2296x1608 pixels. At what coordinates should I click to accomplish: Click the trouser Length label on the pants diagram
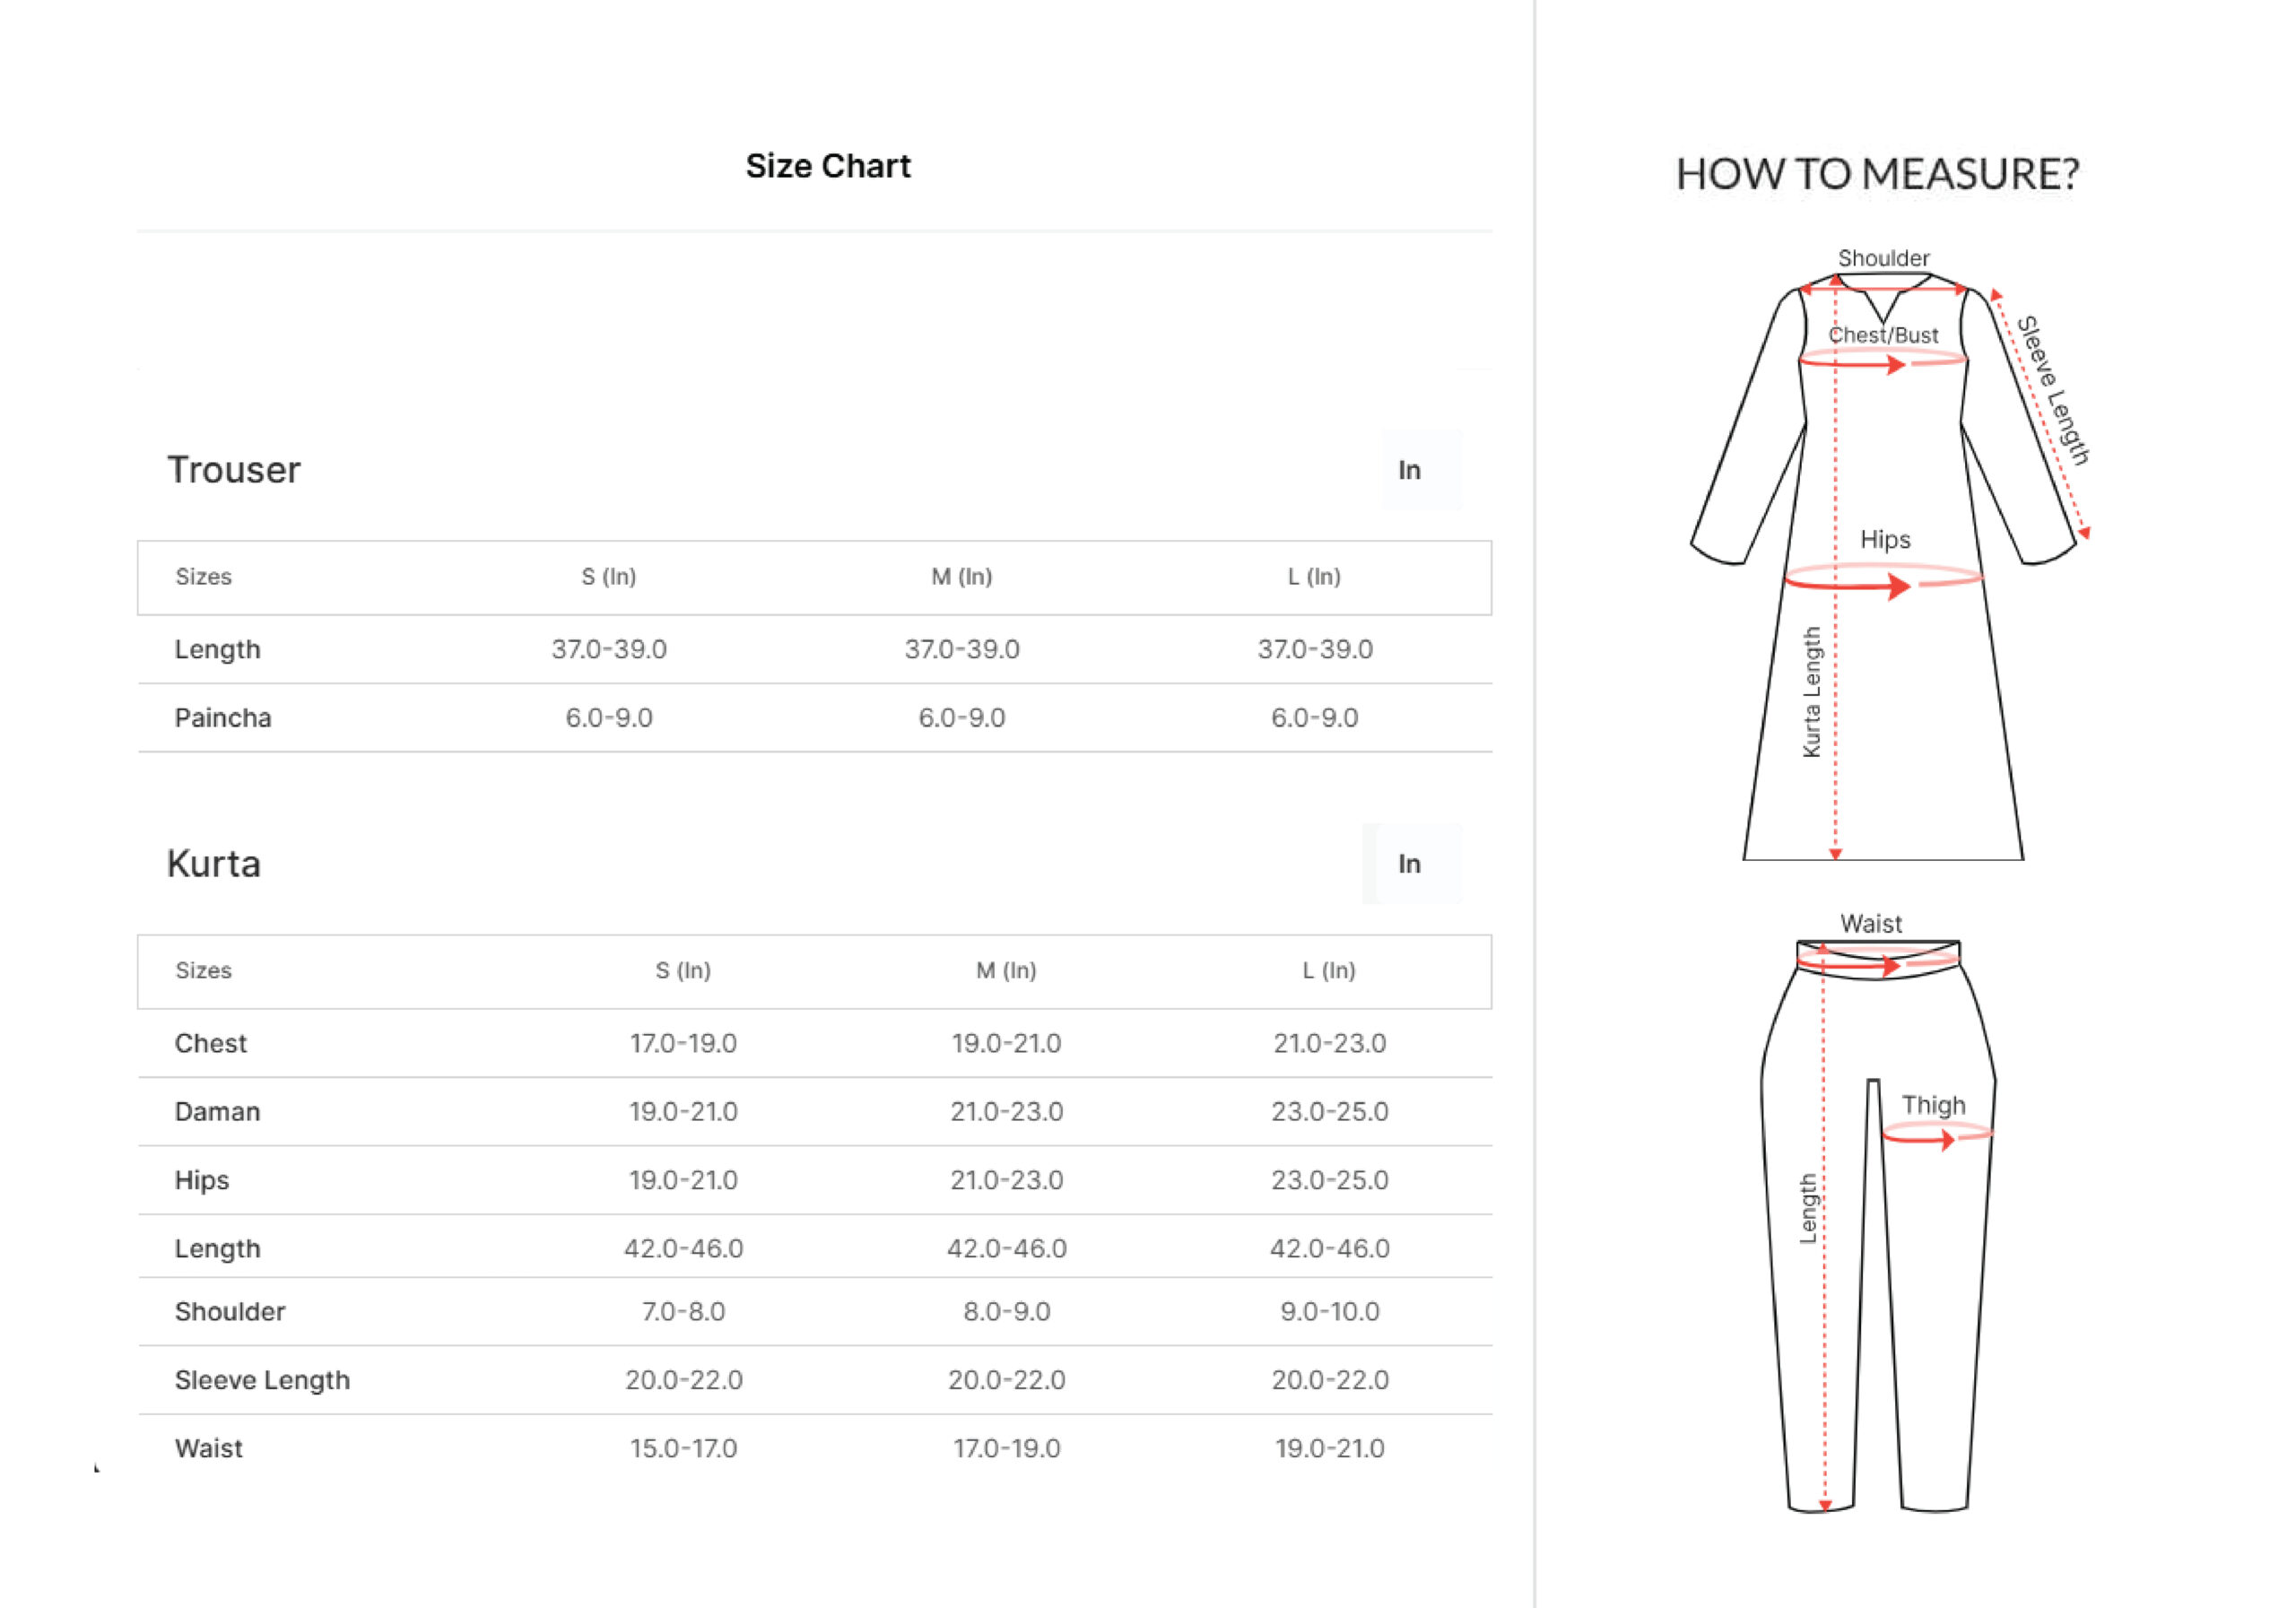(x=1808, y=1209)
